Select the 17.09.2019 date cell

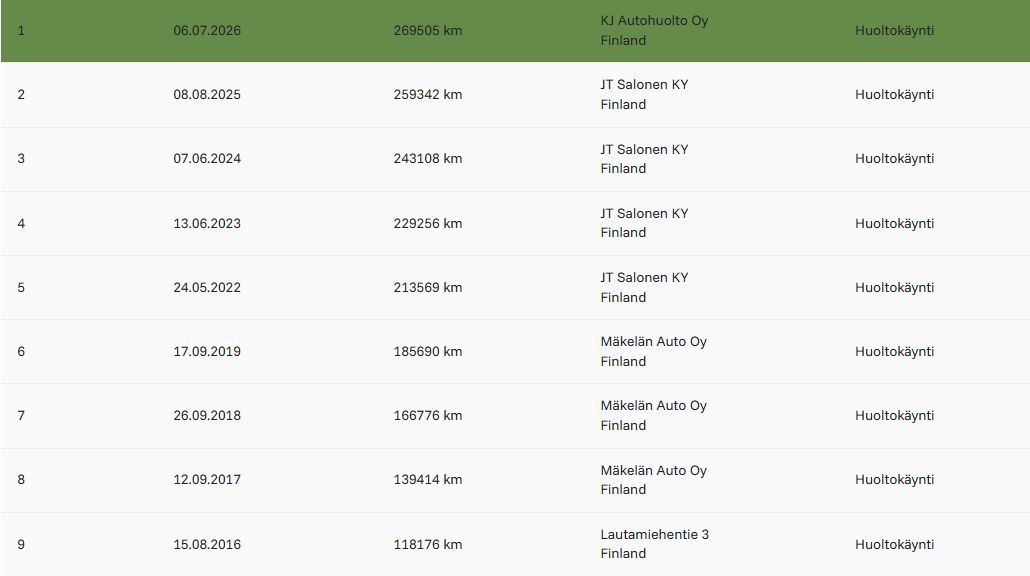207,351
